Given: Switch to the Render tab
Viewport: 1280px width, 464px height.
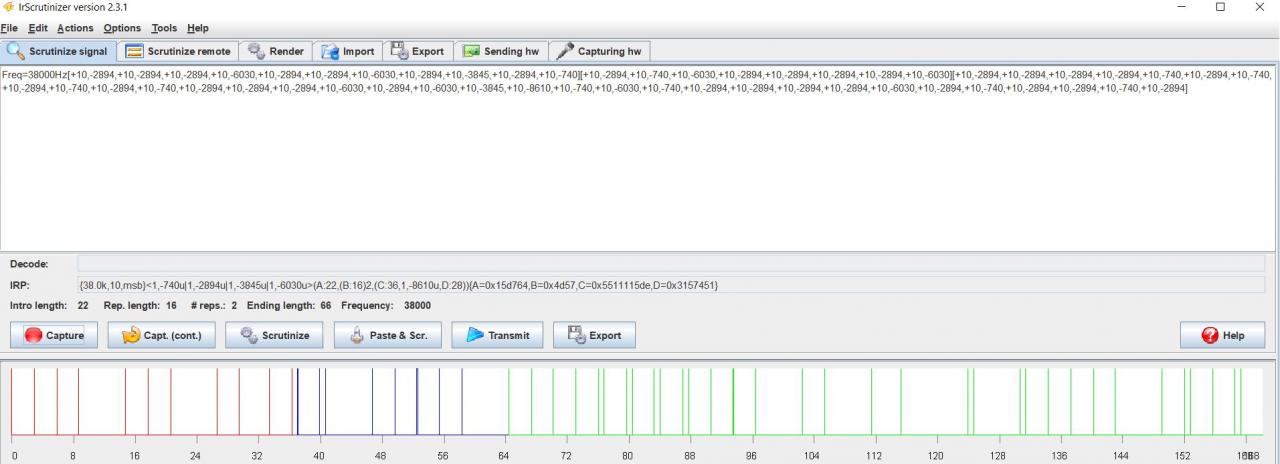Looking at the screenshot, I should [x=275, y=51].
